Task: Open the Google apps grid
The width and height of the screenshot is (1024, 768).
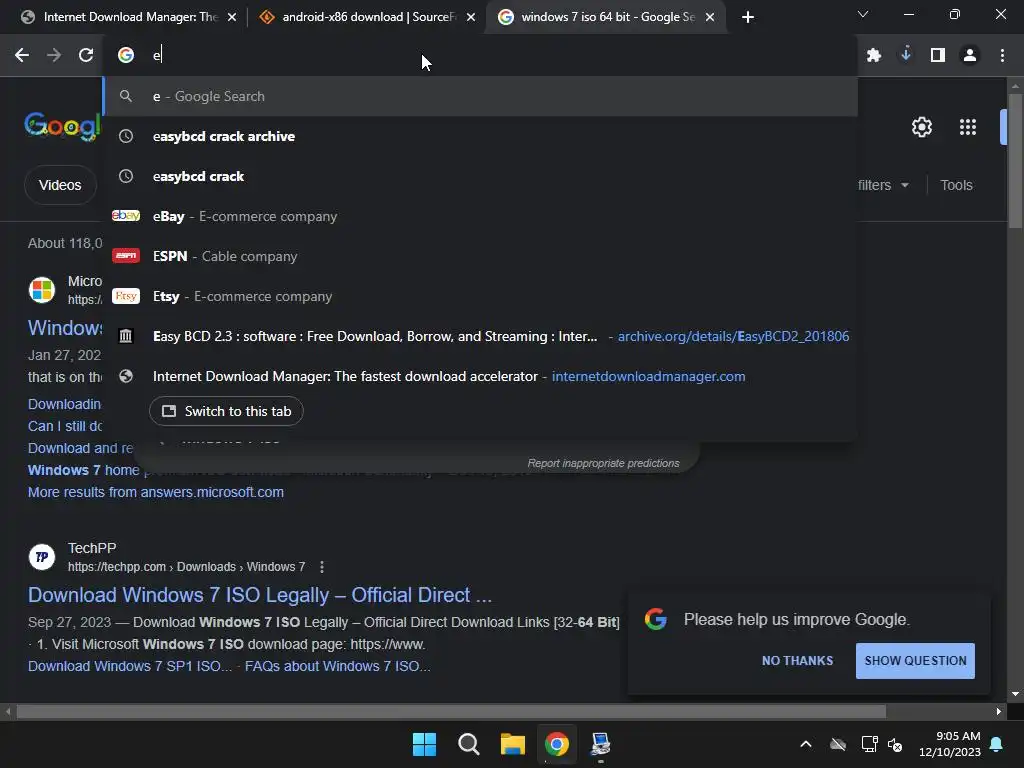Action: click(x=968, y=127)
